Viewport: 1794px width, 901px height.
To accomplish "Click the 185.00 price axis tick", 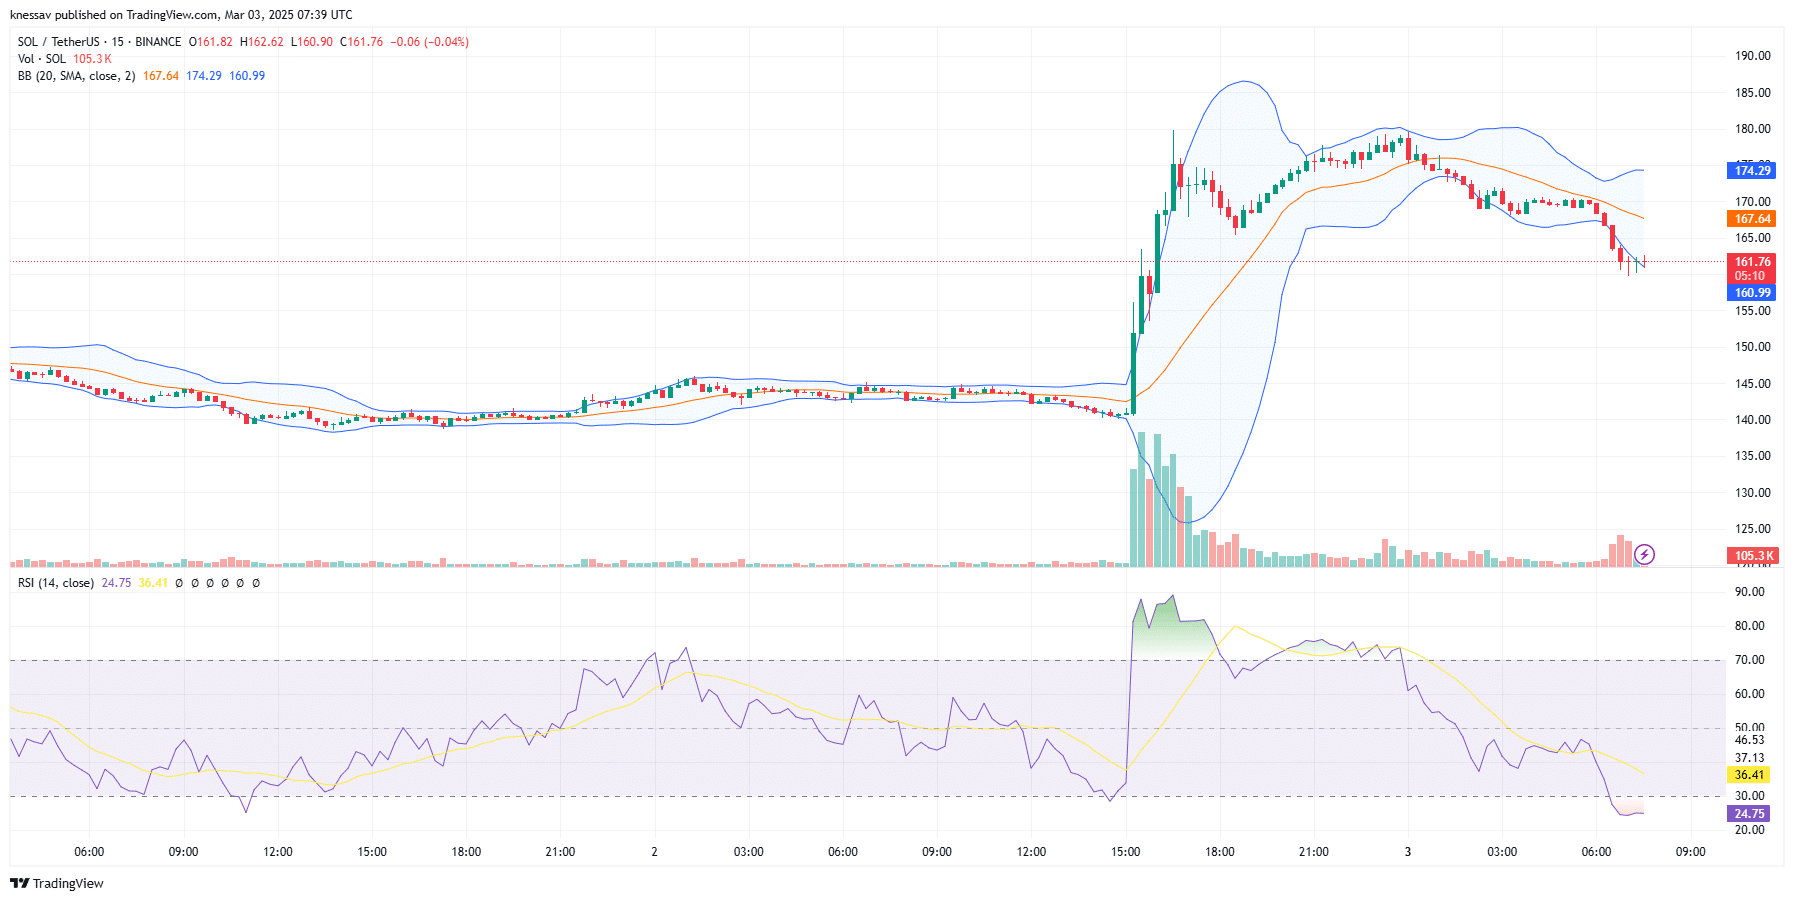I will click(1752, 93).
